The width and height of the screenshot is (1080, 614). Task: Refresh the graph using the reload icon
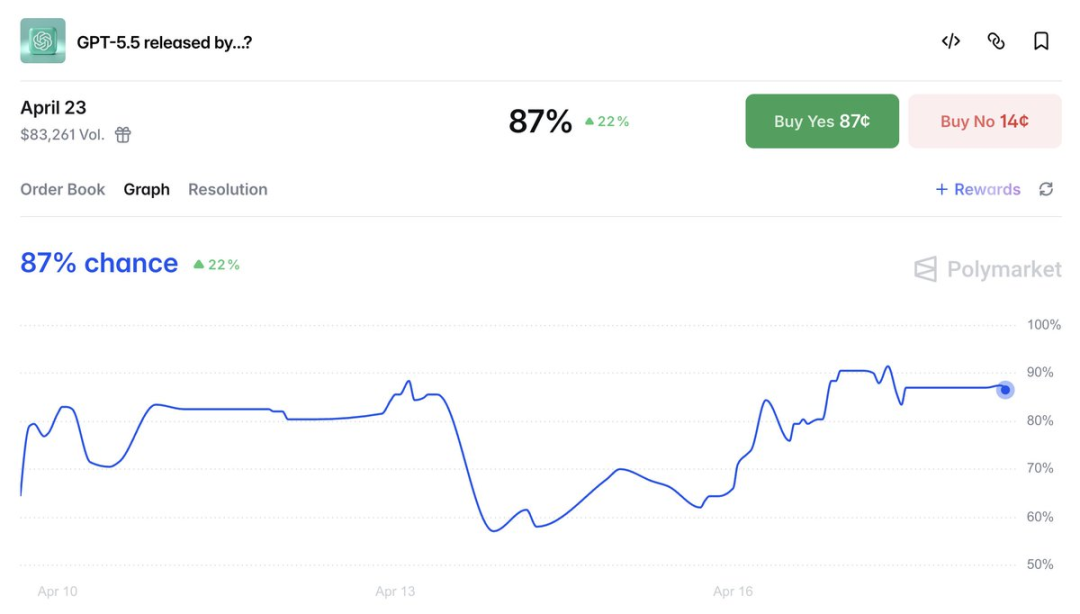pyautogui.click(x=1046, y=189)
